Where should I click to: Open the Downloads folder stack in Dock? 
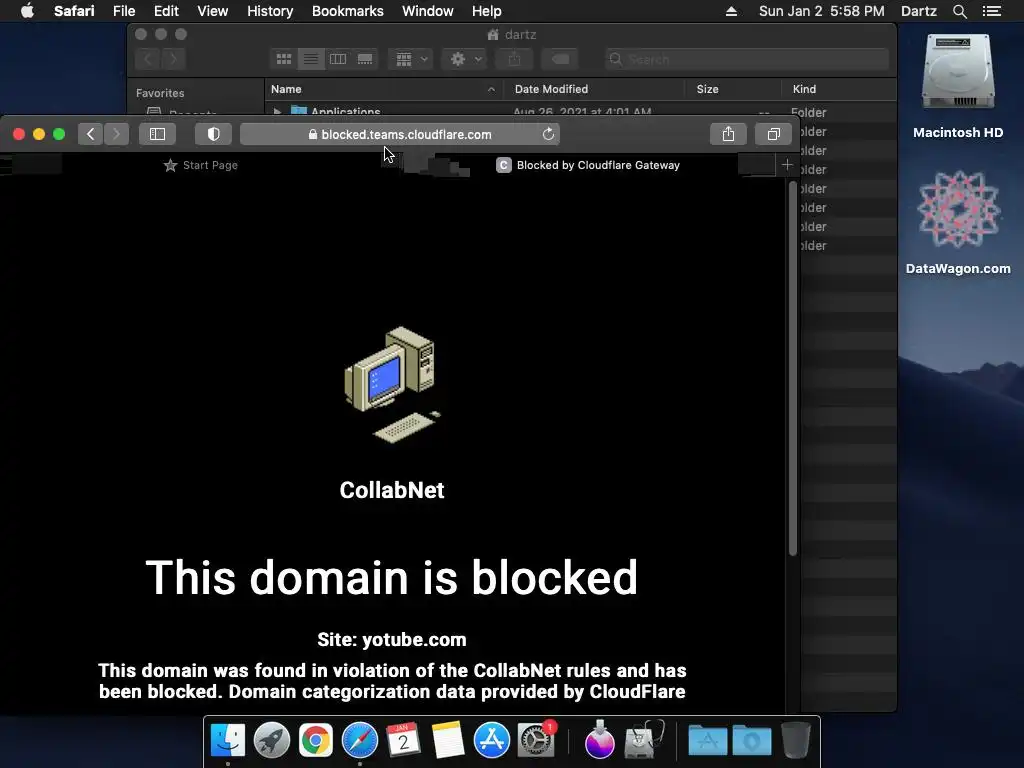752,740
